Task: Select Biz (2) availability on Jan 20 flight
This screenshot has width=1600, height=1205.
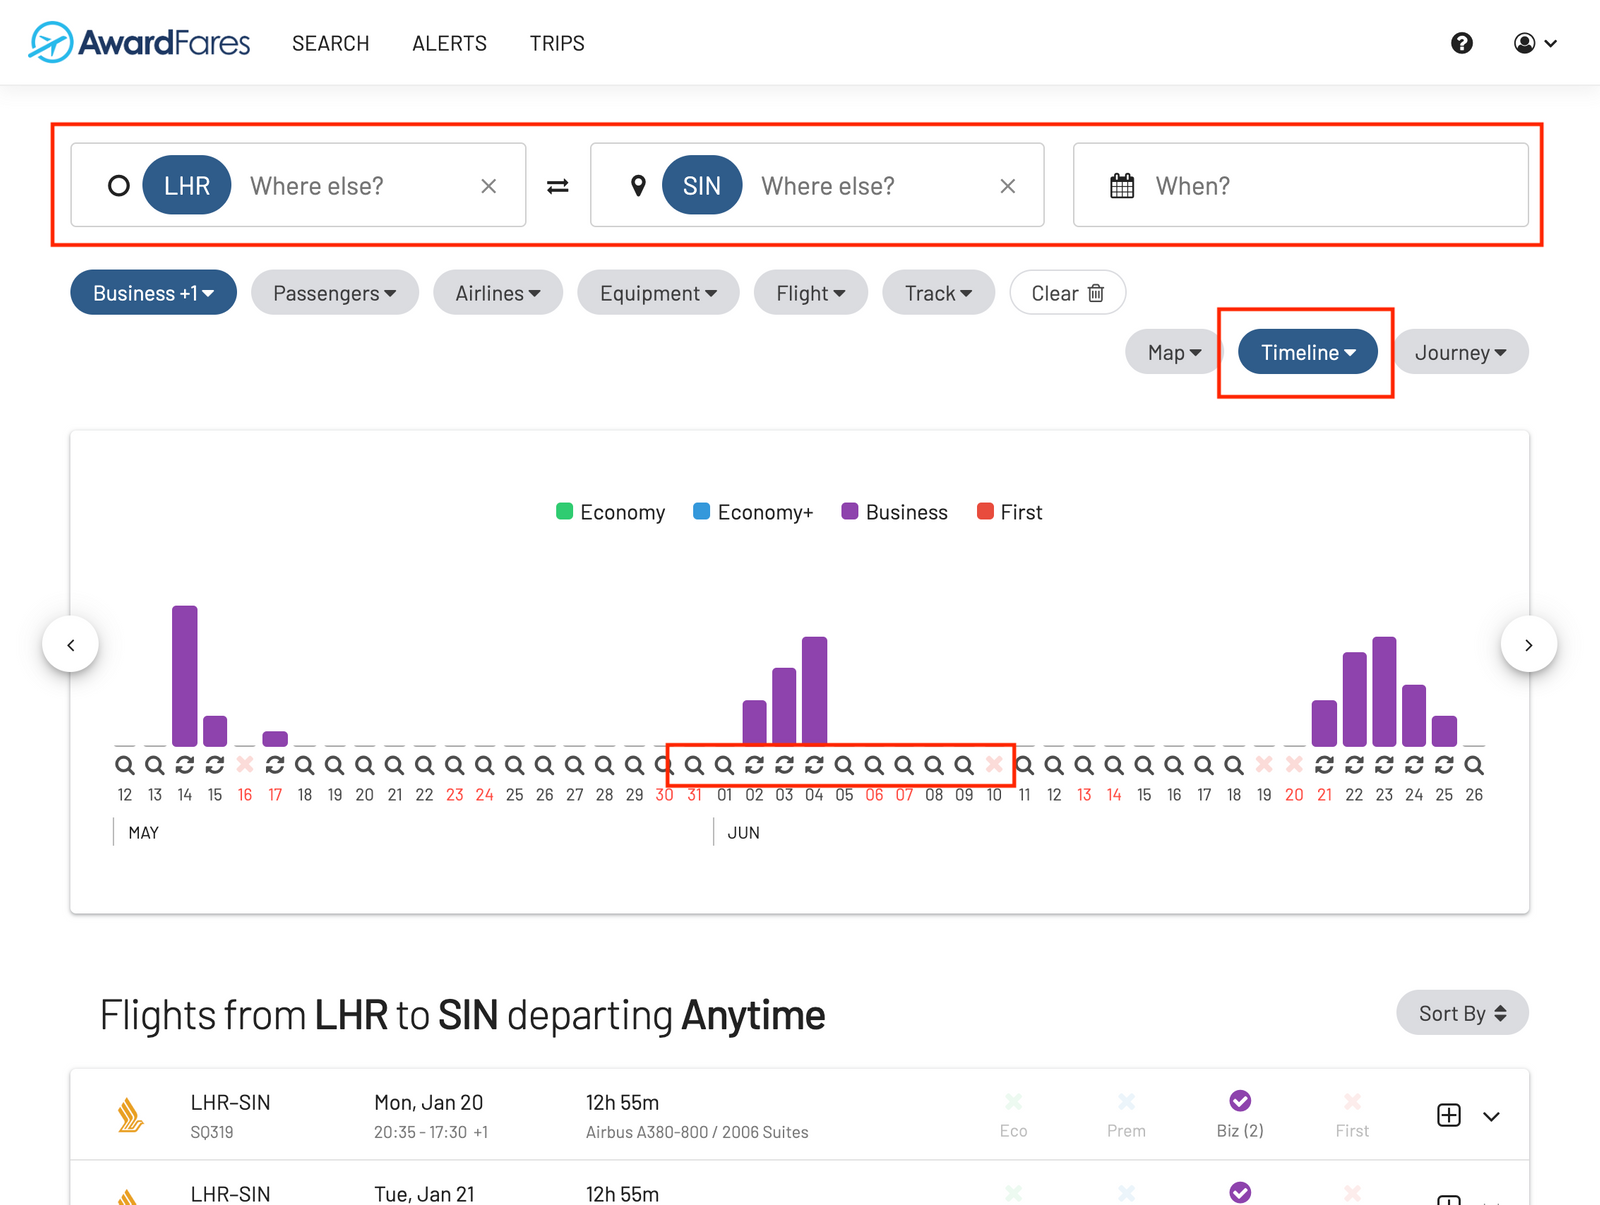Action: click(1240, 1114)
